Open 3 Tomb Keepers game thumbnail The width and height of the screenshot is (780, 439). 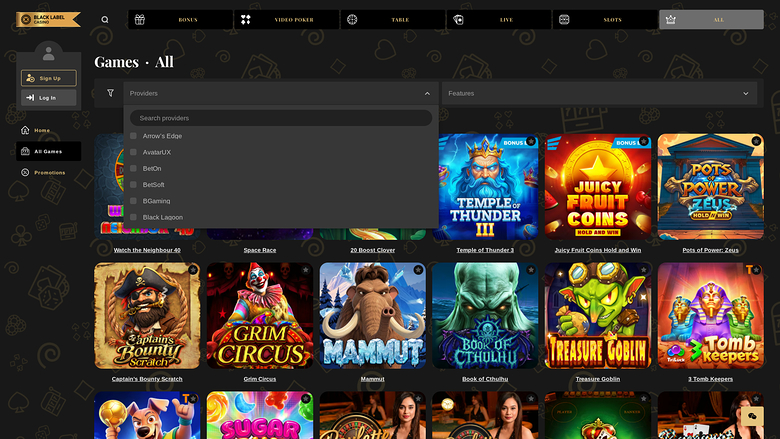(710, 316)
